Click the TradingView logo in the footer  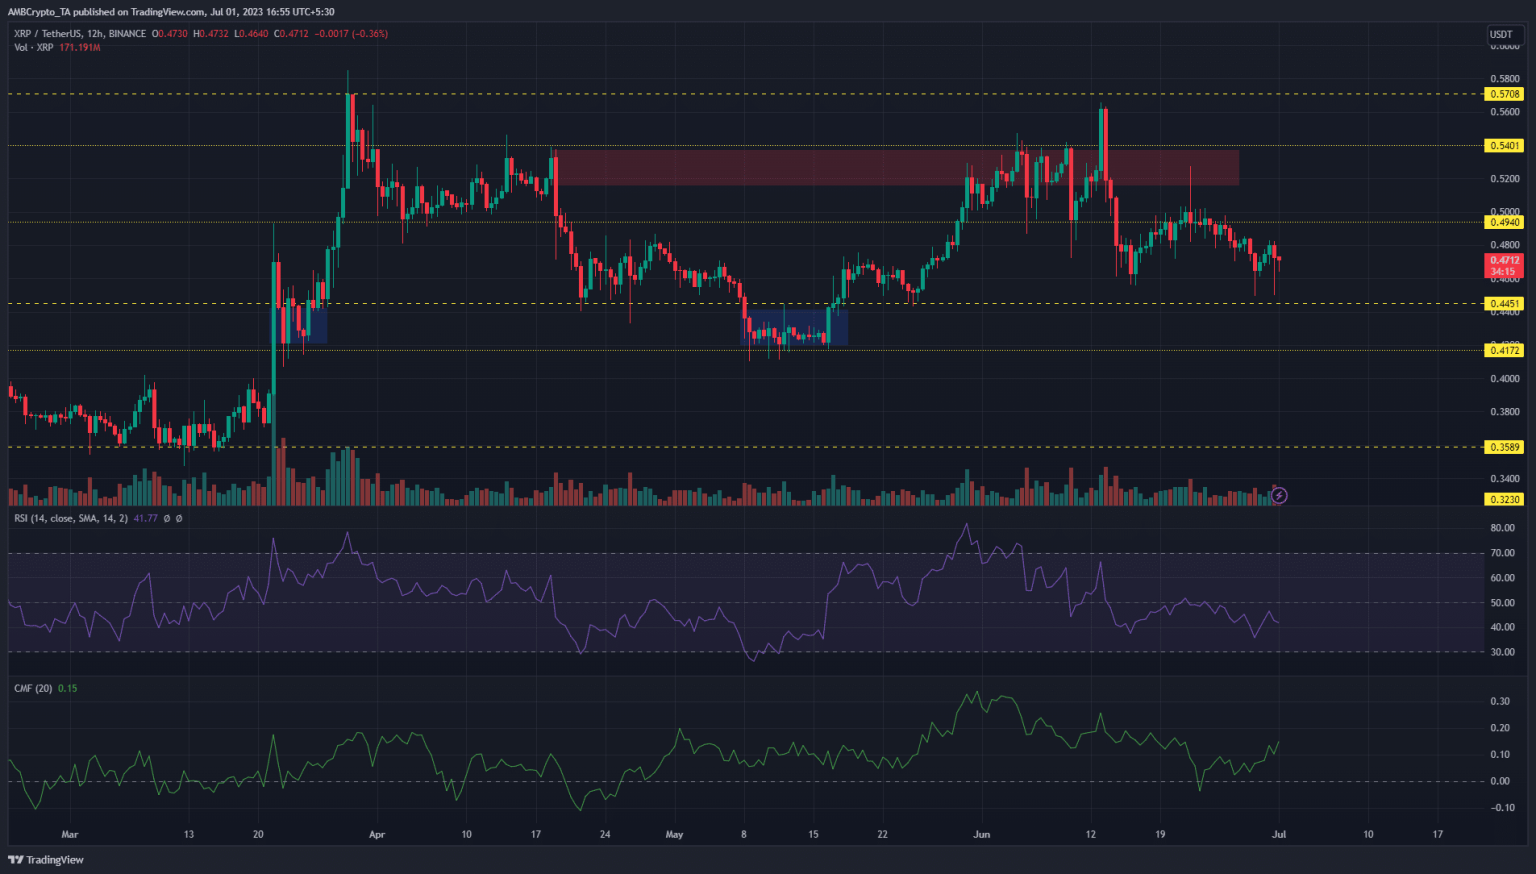coord(44,860)
